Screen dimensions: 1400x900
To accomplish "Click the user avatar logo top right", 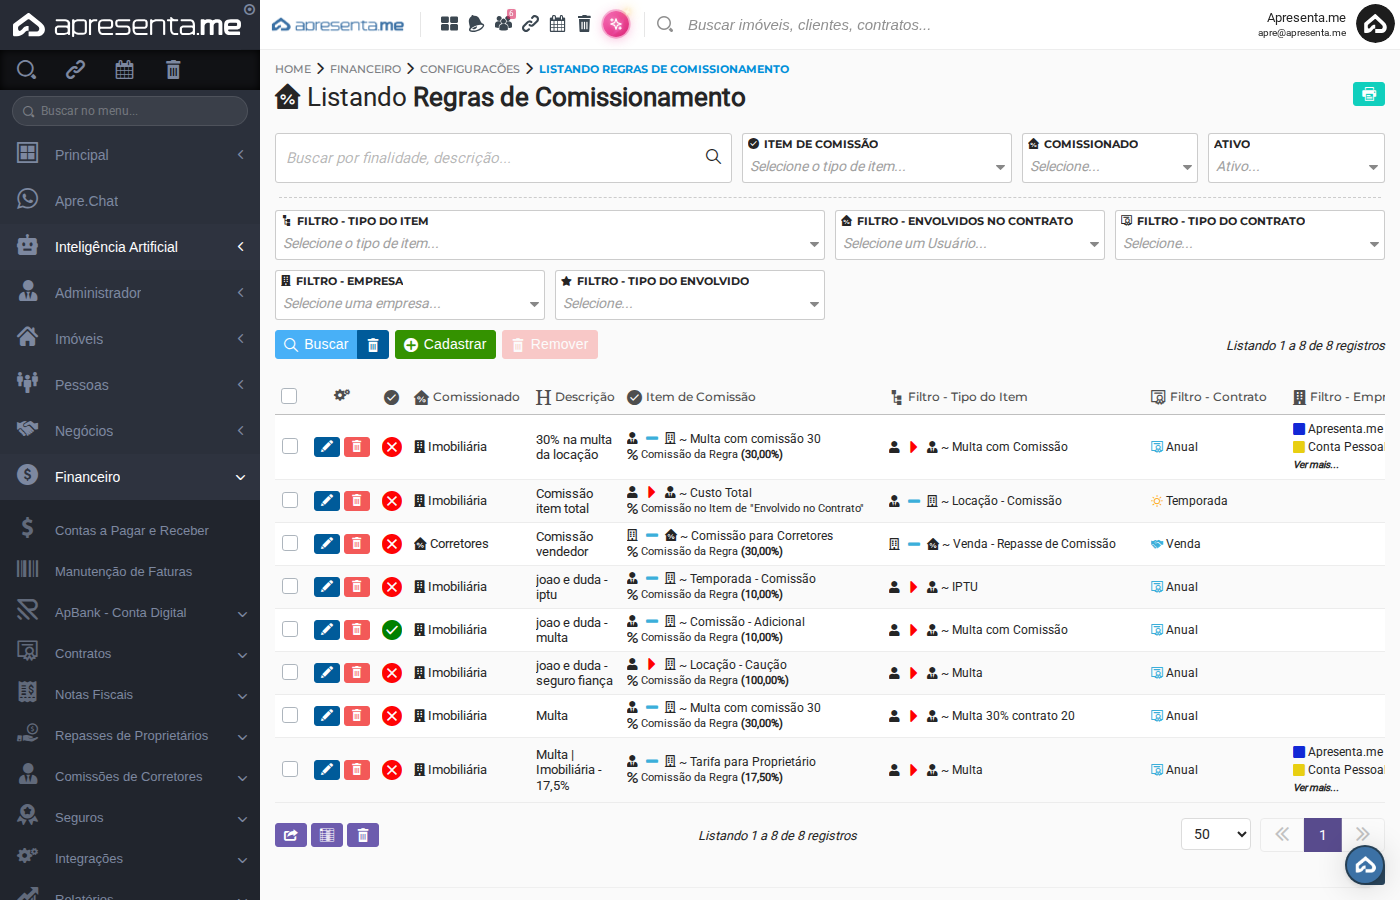I will click(x=1375, y=25).
